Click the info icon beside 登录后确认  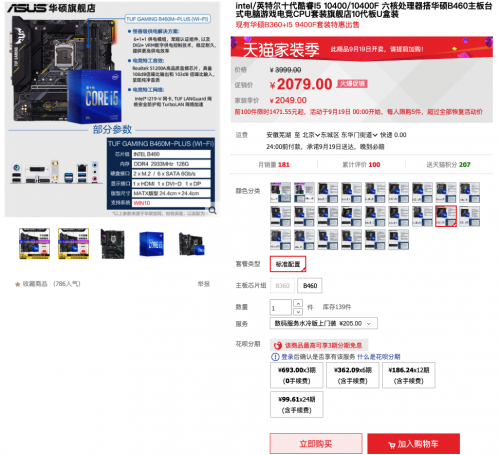point(275,357)
